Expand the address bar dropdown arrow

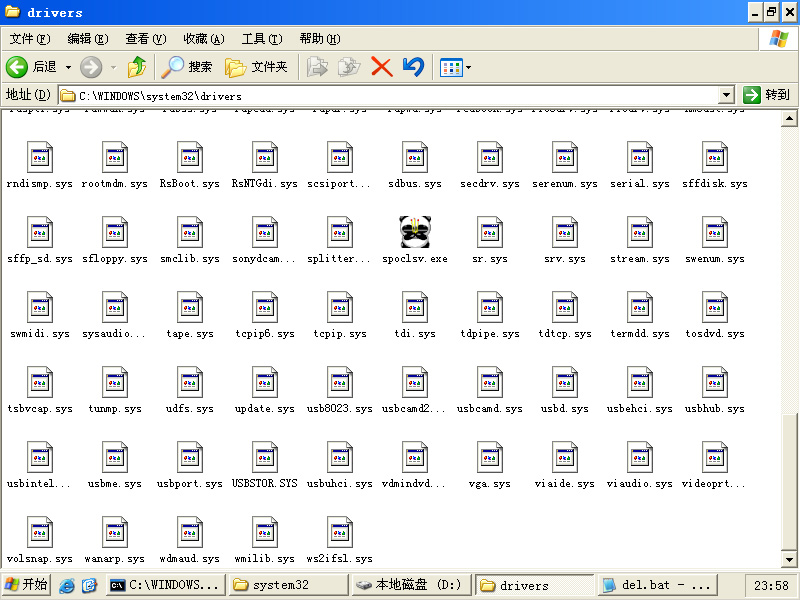point(727,95)
